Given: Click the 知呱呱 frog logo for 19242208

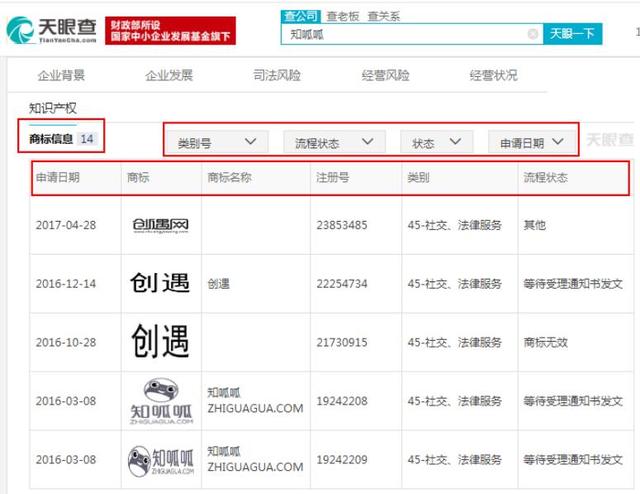Looking at the screenshot, I should point(161,401).
